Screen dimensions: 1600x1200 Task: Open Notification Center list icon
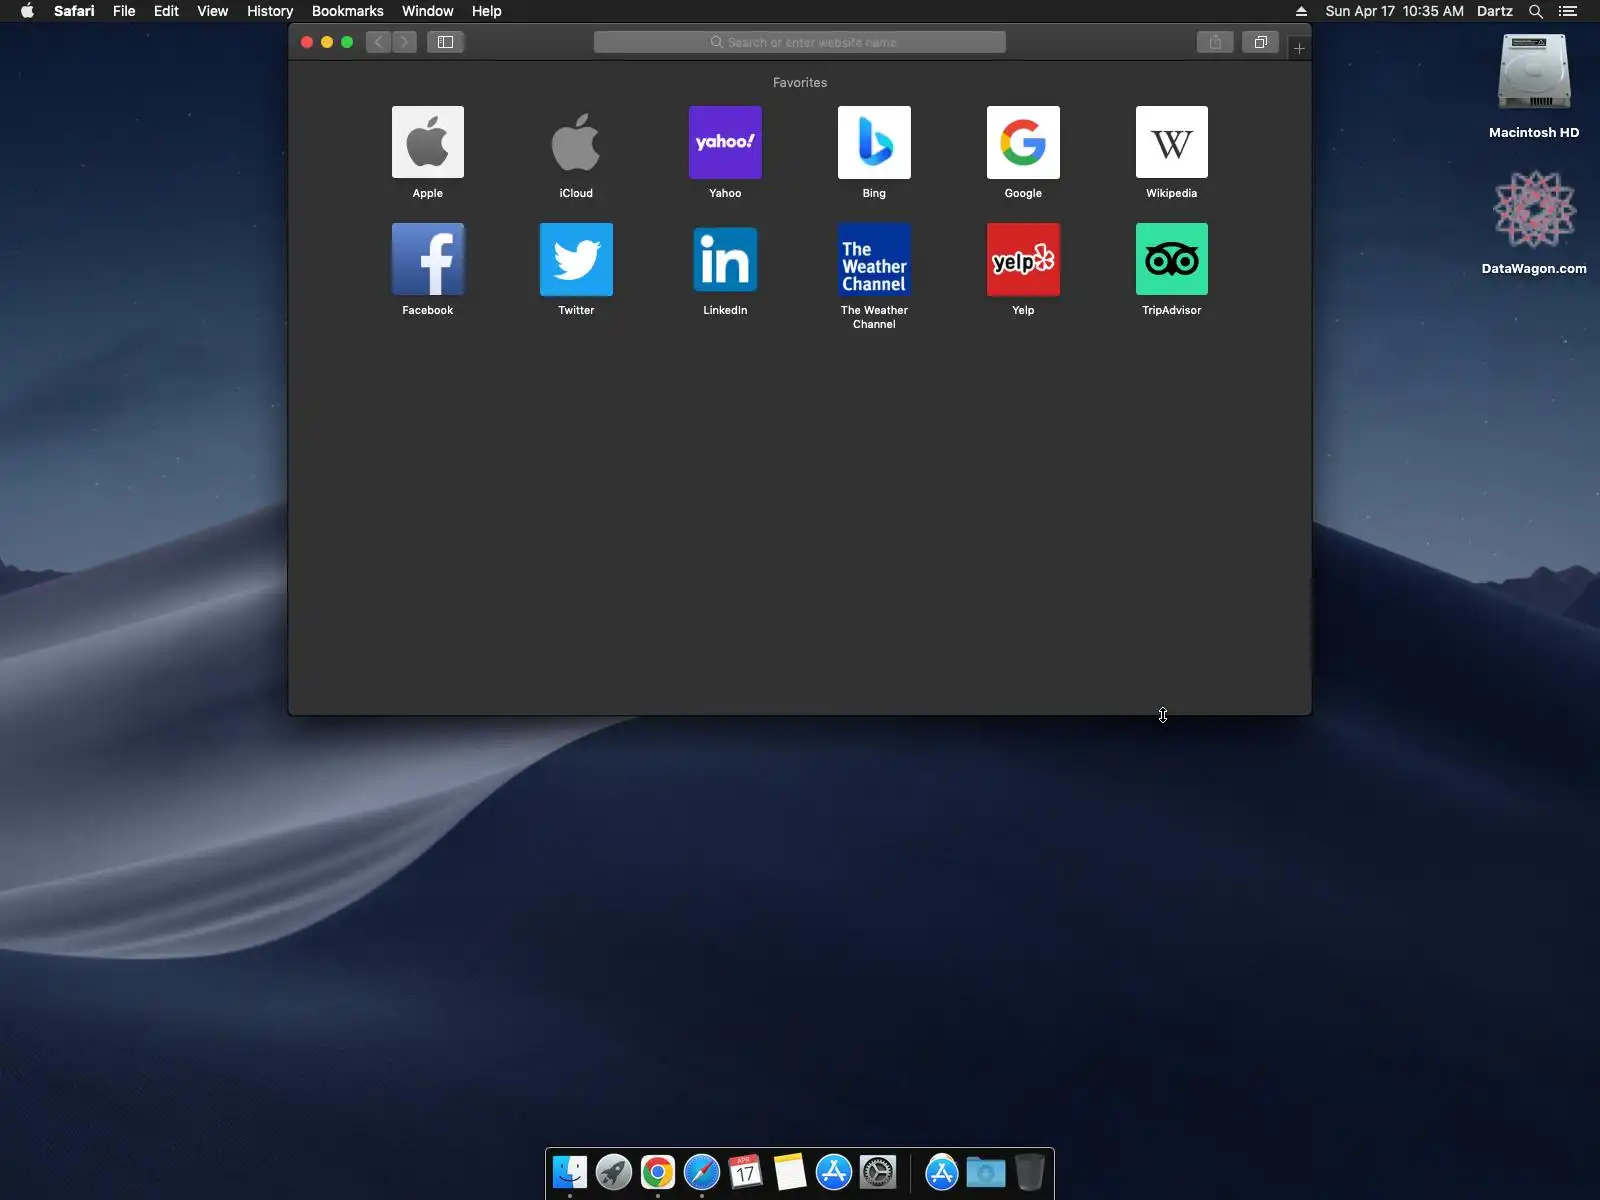pos(1568,11)
